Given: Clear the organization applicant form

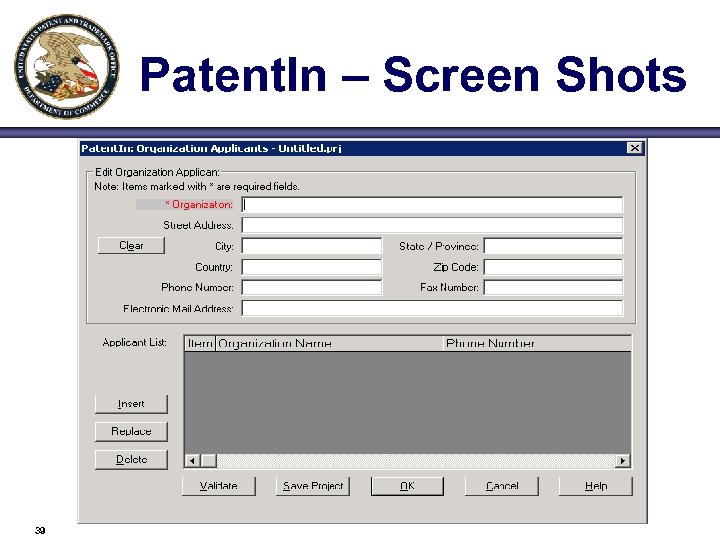Looking at the screenshot, I should pos(131,246).
